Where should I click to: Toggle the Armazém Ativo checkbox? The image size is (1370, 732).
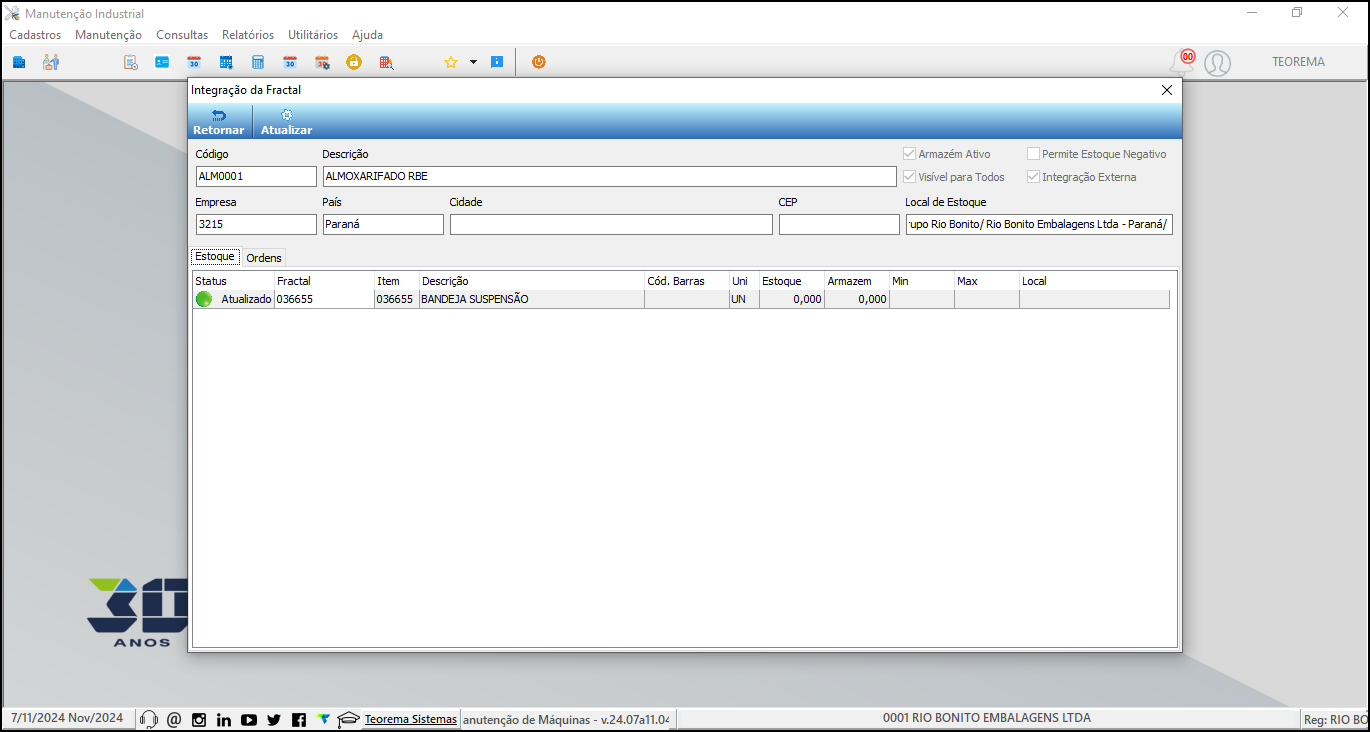coord(909,154)
